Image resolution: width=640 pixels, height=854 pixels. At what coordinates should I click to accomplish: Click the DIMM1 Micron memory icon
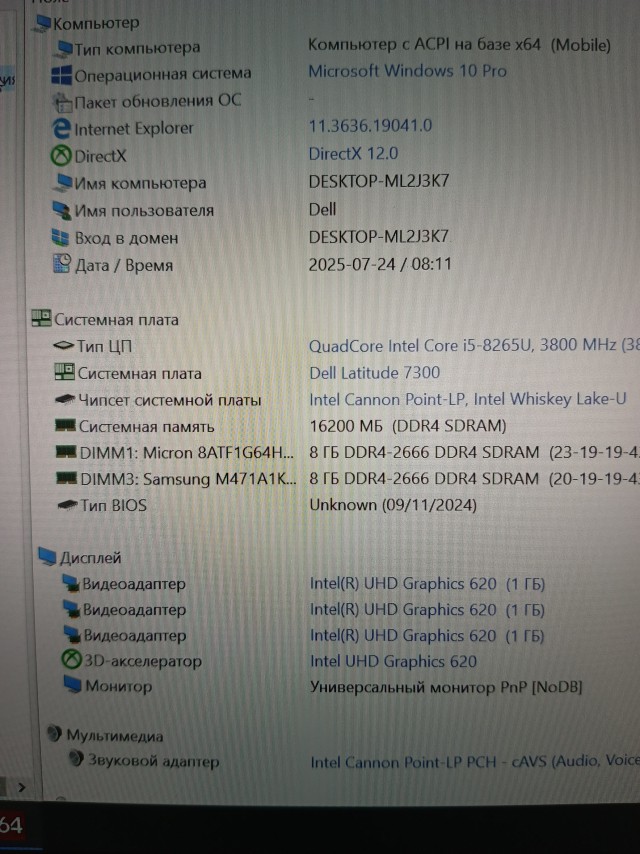67,453
